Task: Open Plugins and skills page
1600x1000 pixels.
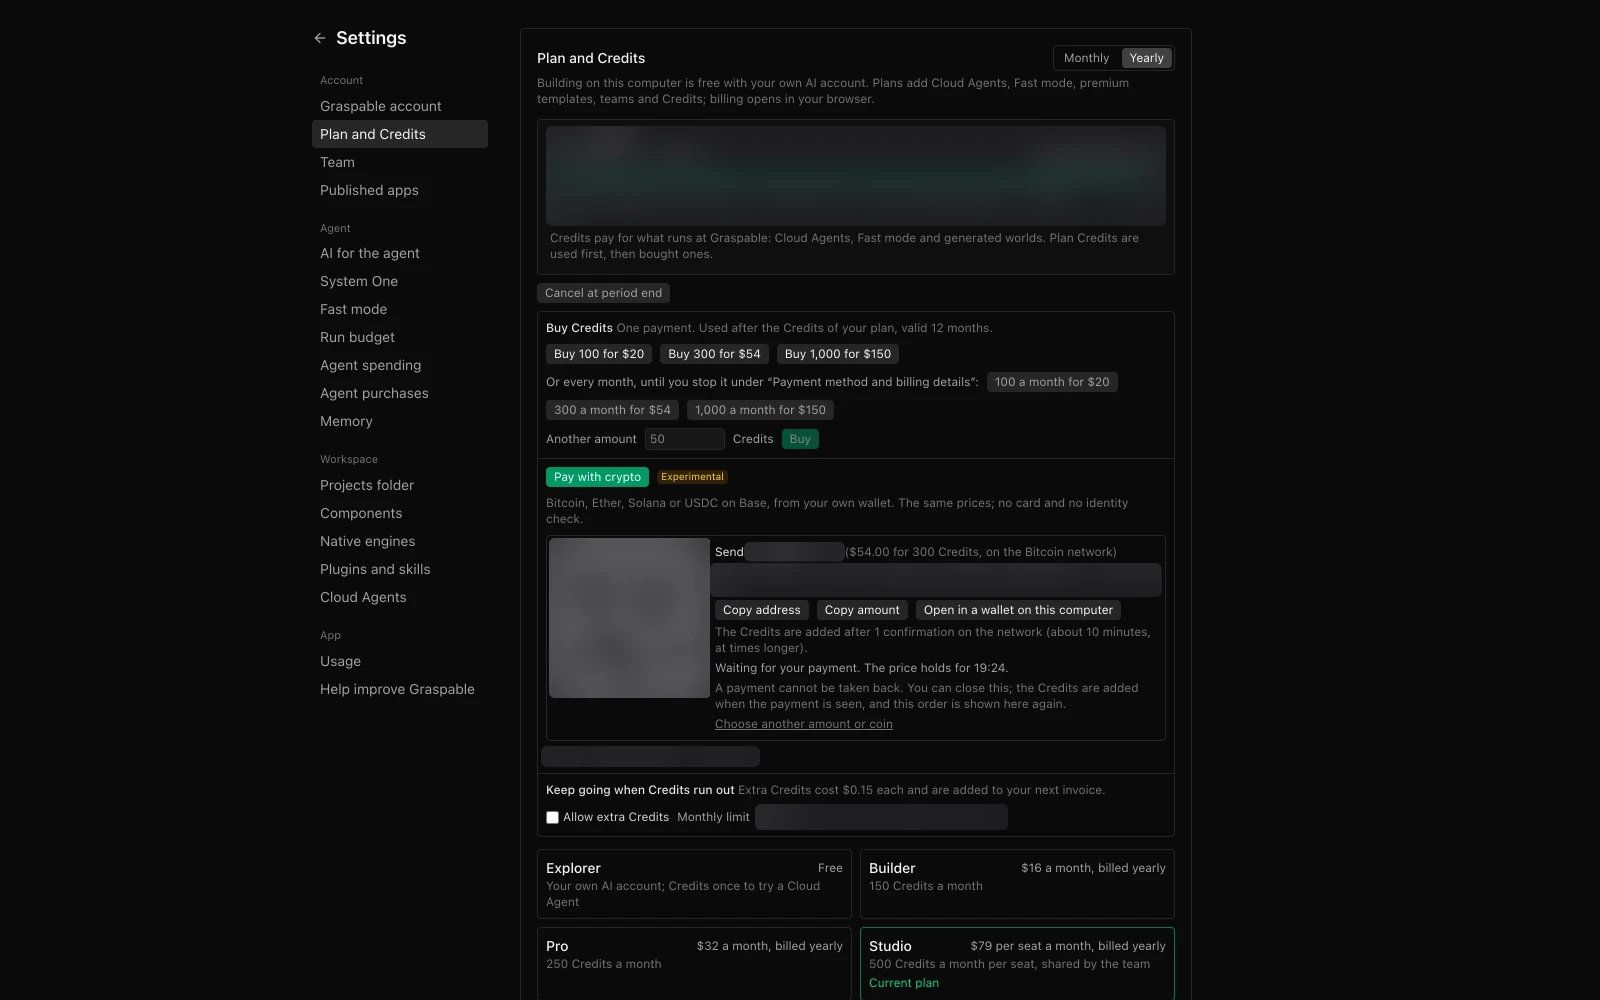Action: (x=400, y=569)
